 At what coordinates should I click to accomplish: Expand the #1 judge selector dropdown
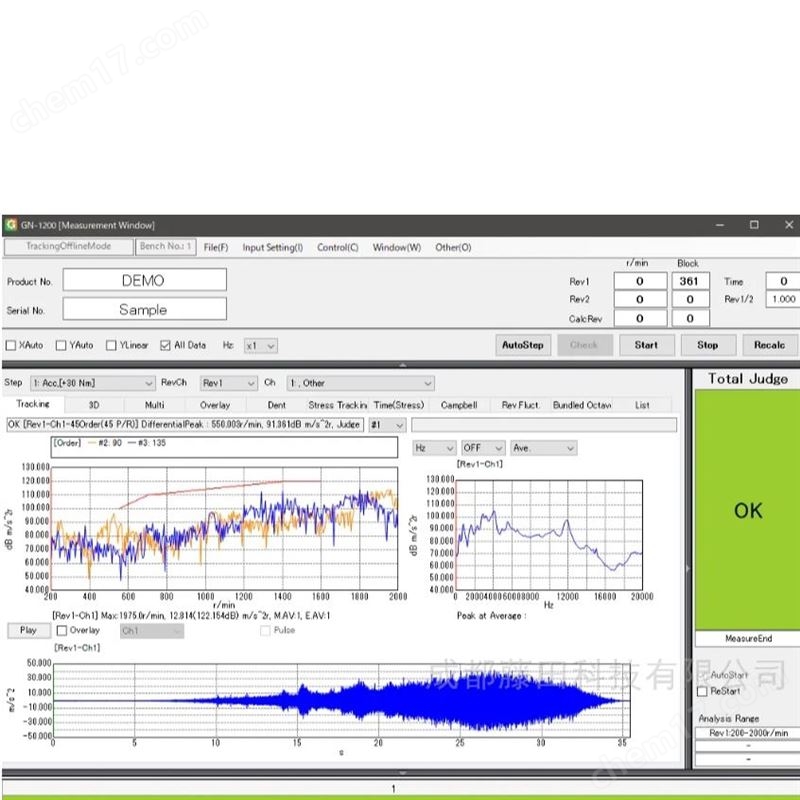(x=387, y=424)
